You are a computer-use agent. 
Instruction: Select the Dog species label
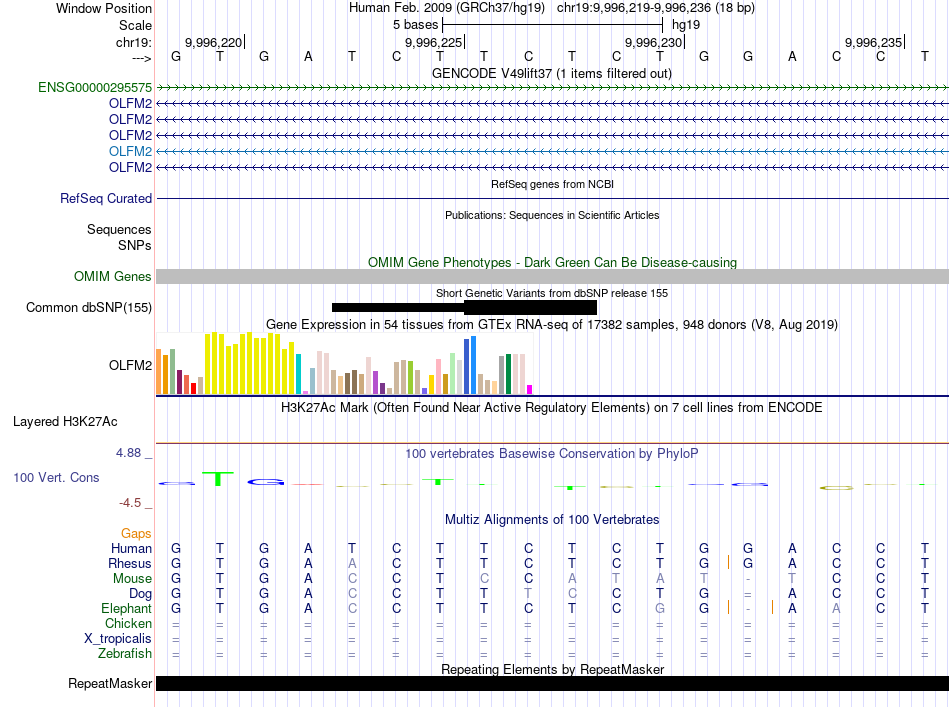[140, 593]
